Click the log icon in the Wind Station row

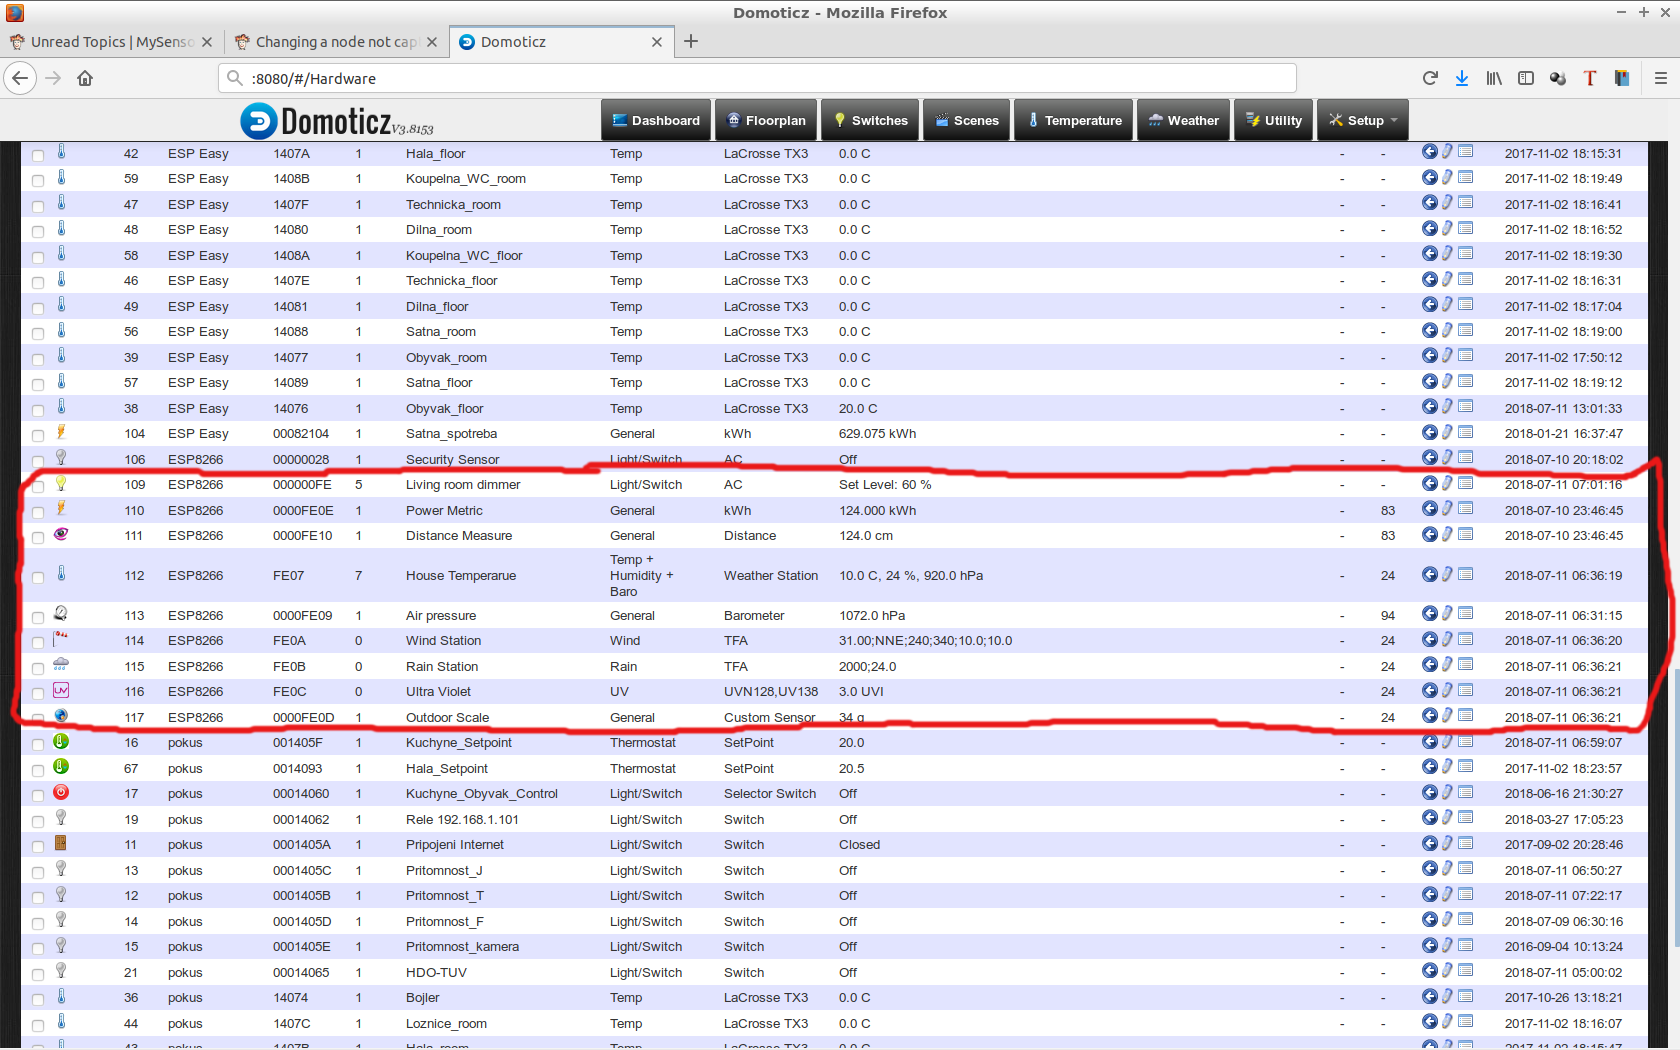tap(1465, 639)
